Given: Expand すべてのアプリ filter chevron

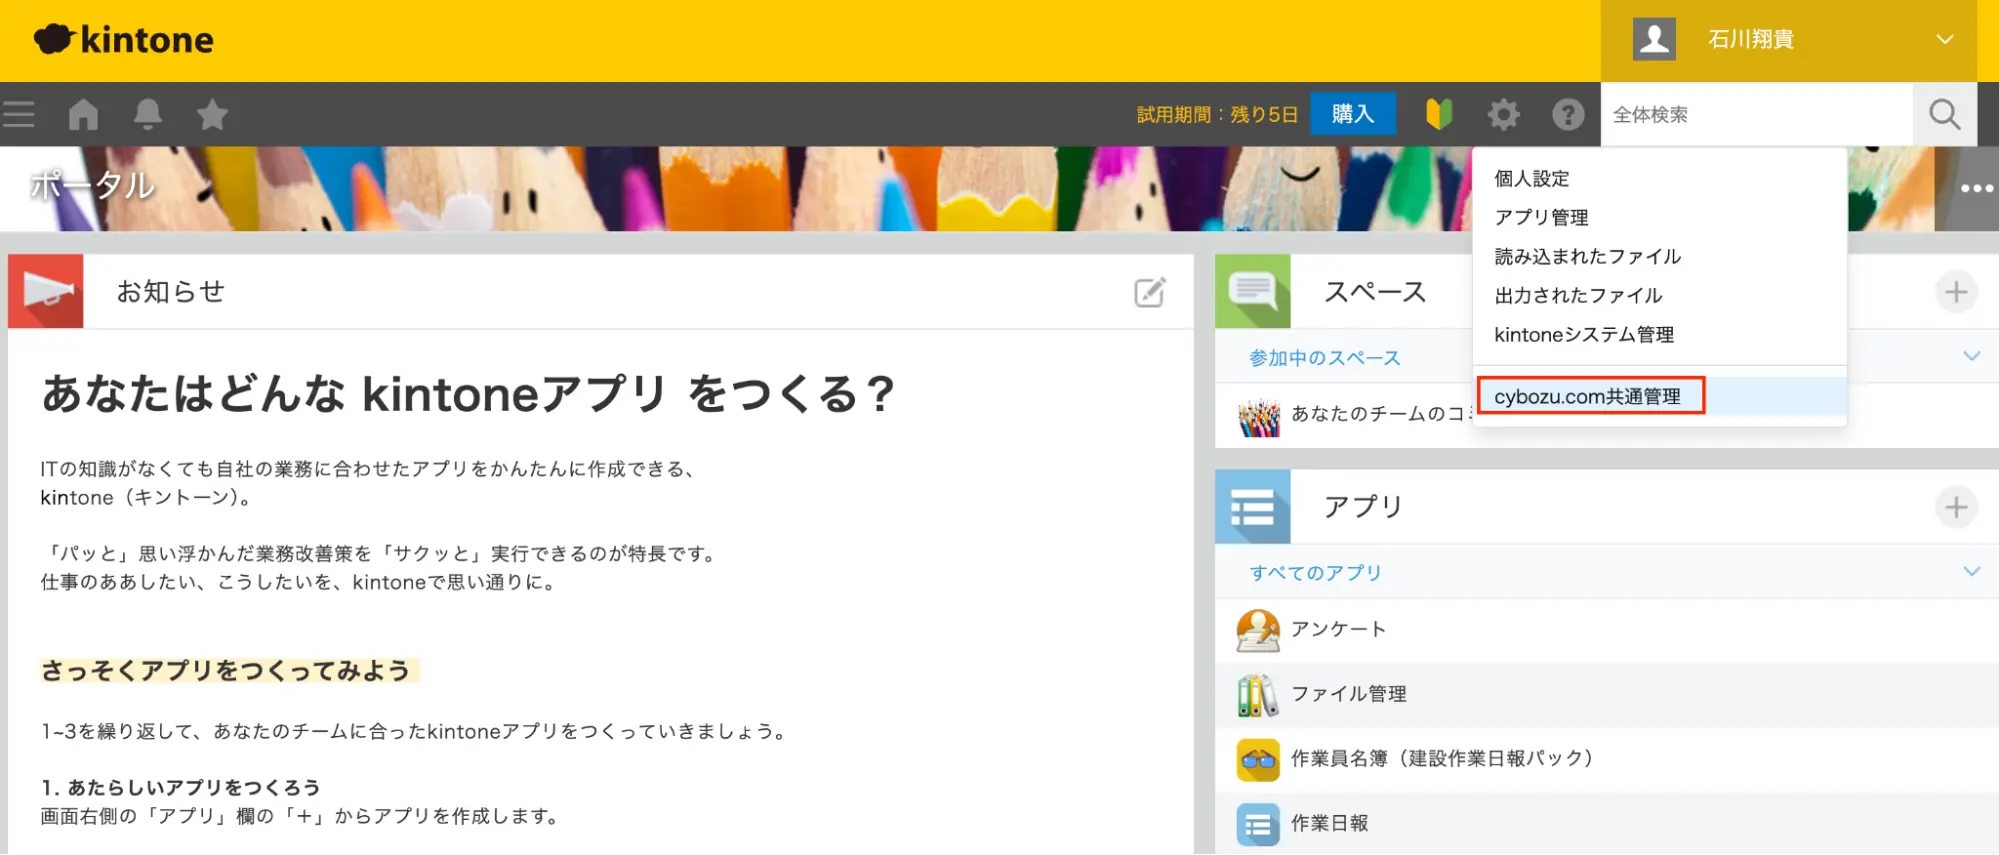Looking at the screenshot, I should tap(1971, 571).
